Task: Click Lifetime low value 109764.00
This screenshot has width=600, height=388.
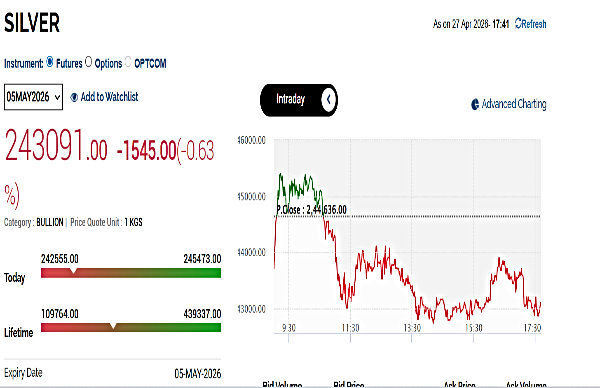Action: click(x=60, y=314)
